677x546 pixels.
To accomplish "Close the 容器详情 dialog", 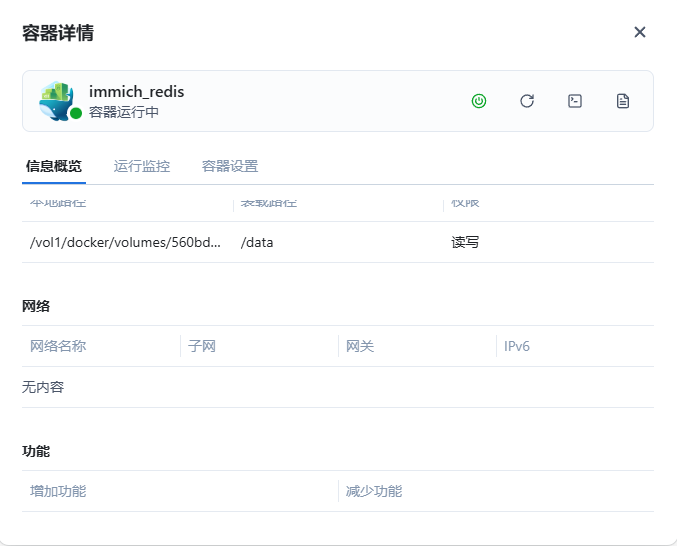I will (x=640, y=32).
